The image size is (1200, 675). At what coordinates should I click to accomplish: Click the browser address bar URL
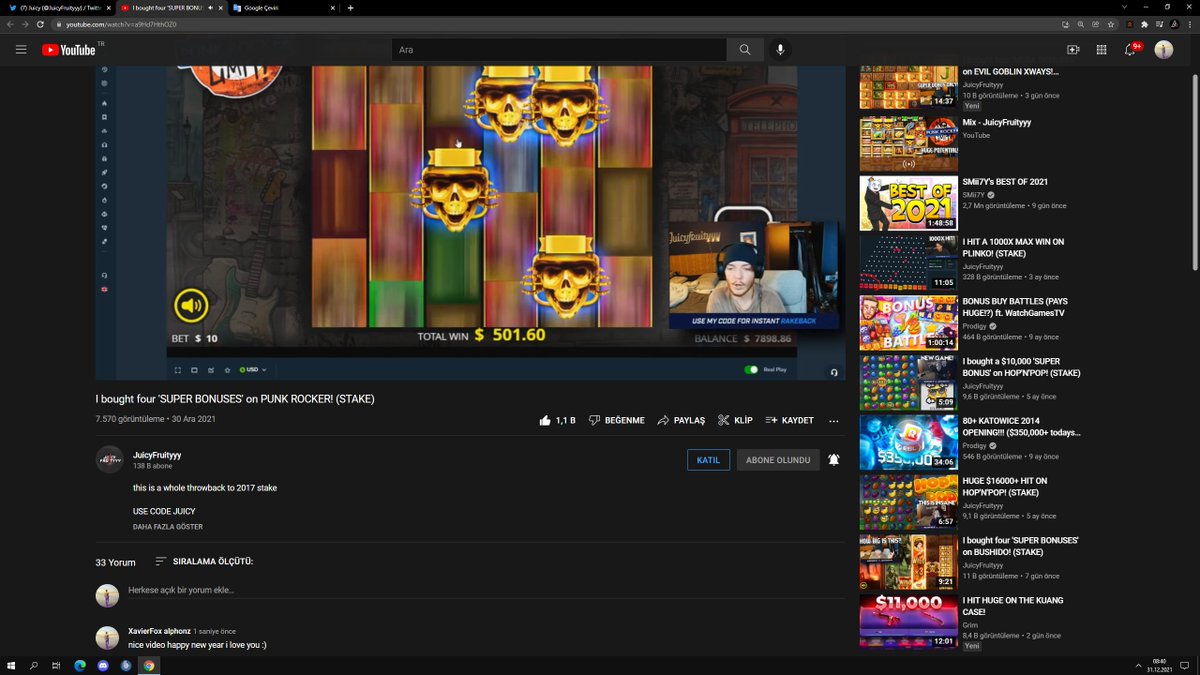[x=122, y=24]
